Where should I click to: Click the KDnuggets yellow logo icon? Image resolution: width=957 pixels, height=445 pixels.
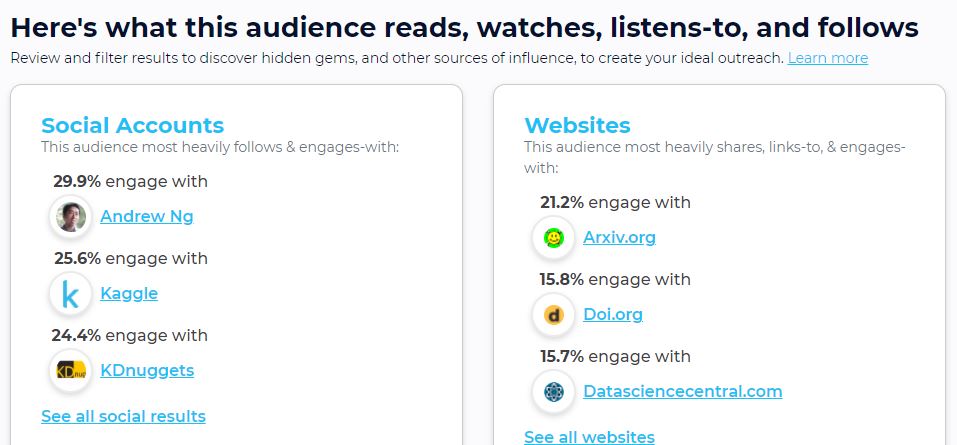tap(71, 371)
